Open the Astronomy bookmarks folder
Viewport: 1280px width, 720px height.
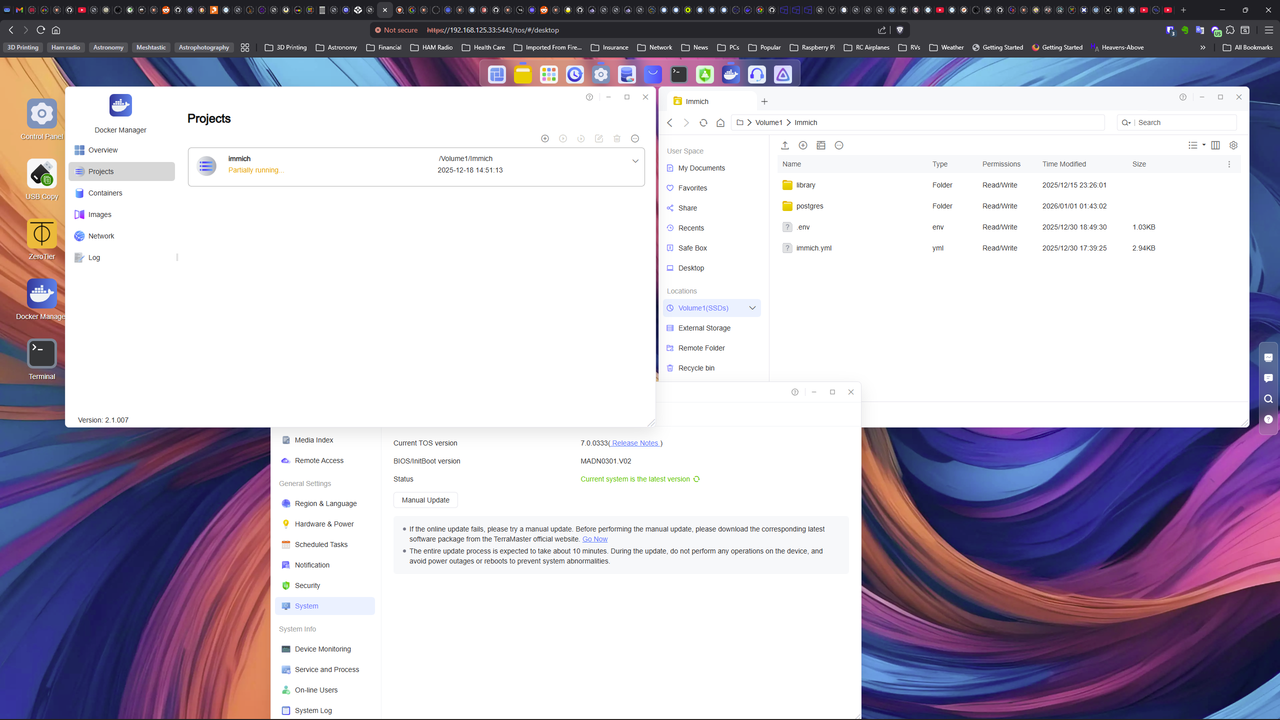[x=335, y=47]
